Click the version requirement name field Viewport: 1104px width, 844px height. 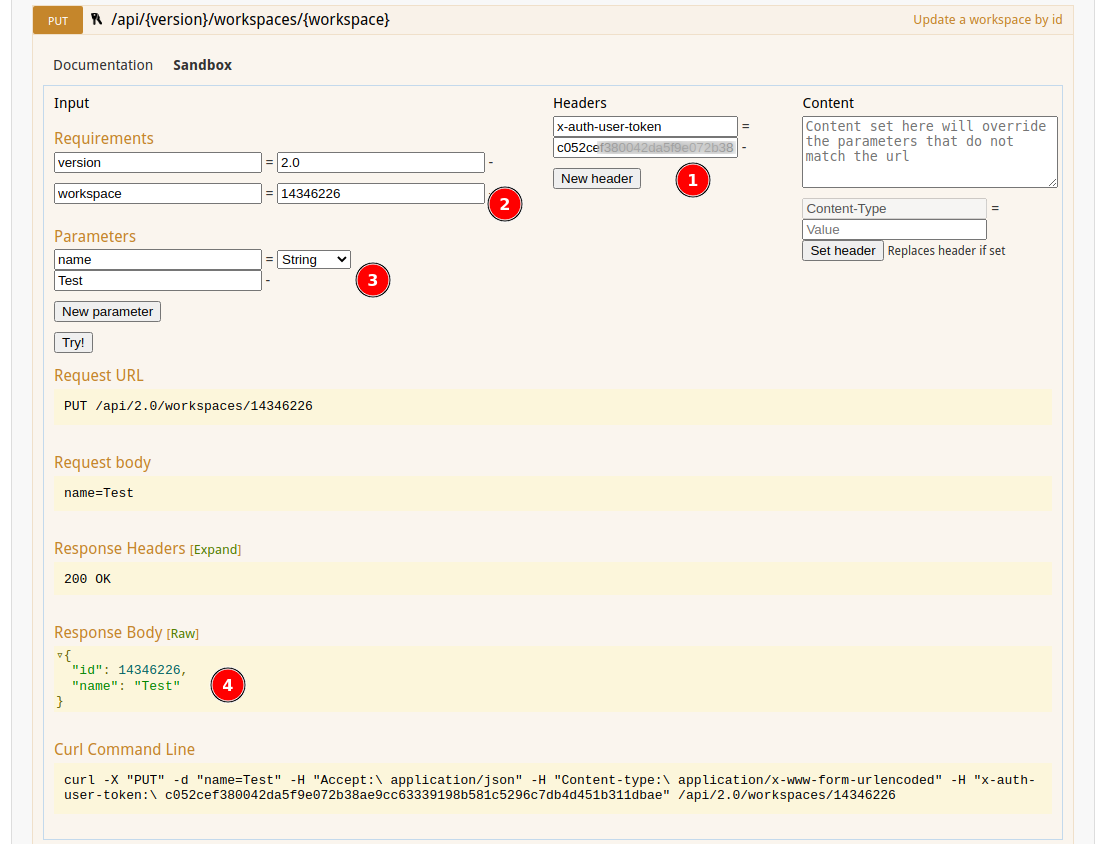click(x=158, y=163)
